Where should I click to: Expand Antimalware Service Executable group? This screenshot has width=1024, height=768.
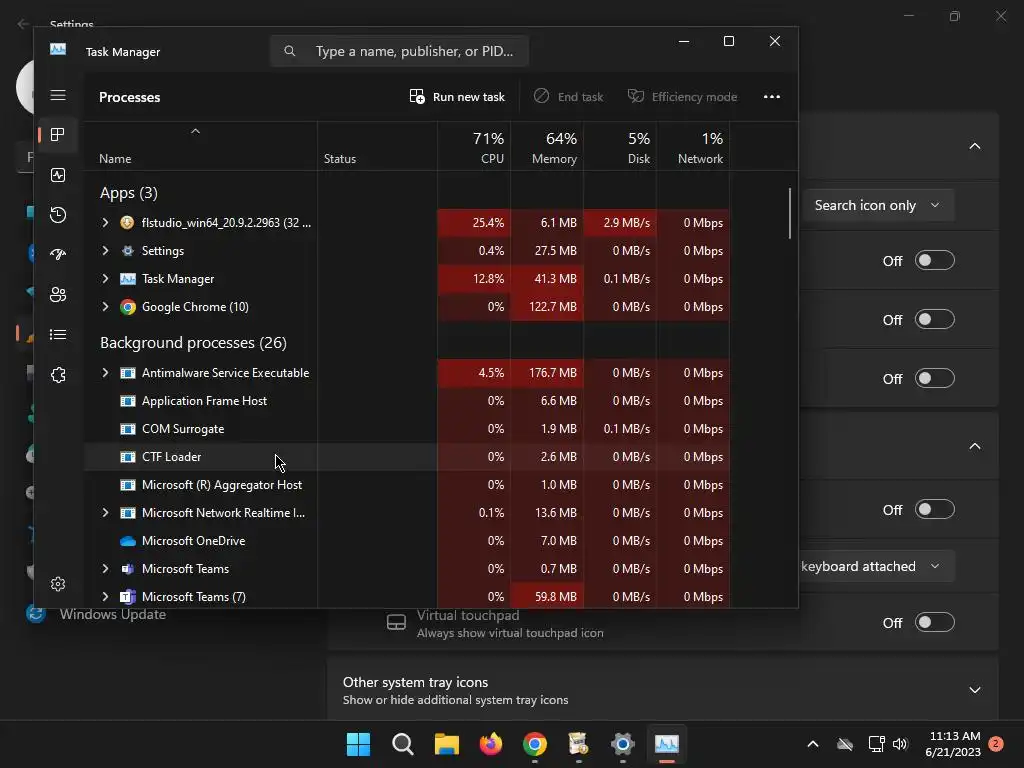[x=105, y=373]
